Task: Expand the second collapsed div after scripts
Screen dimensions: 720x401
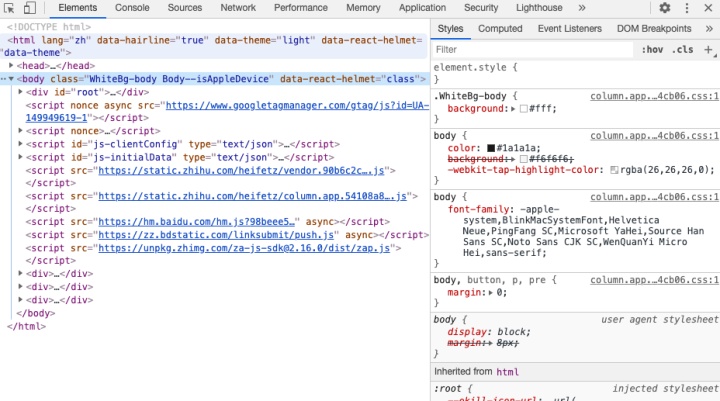Action: 20,287
